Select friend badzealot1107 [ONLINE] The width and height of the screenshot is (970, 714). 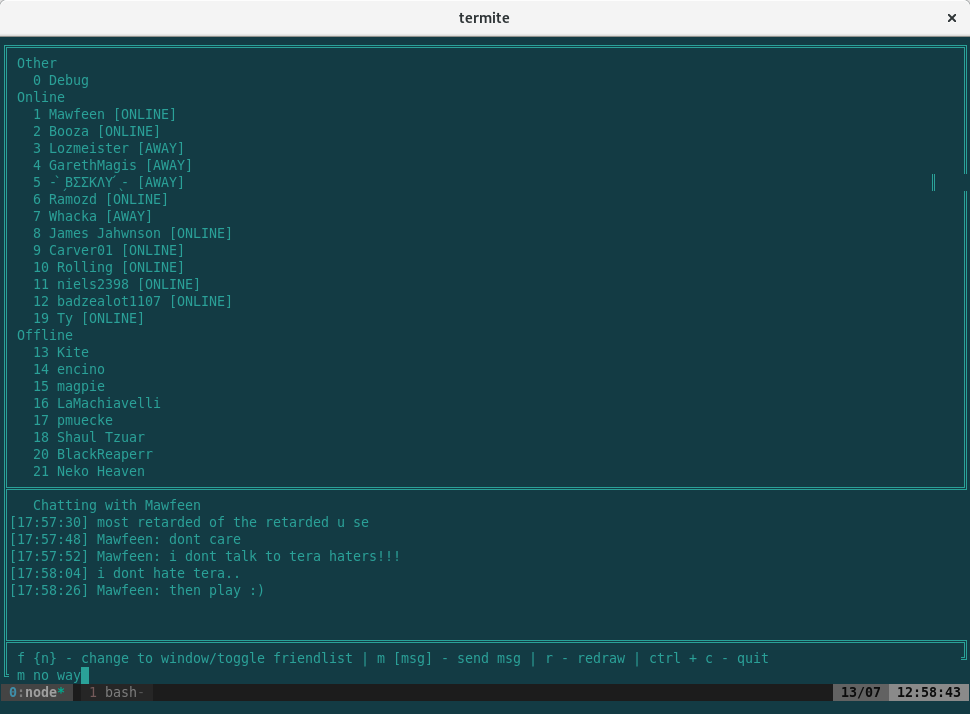132,301
